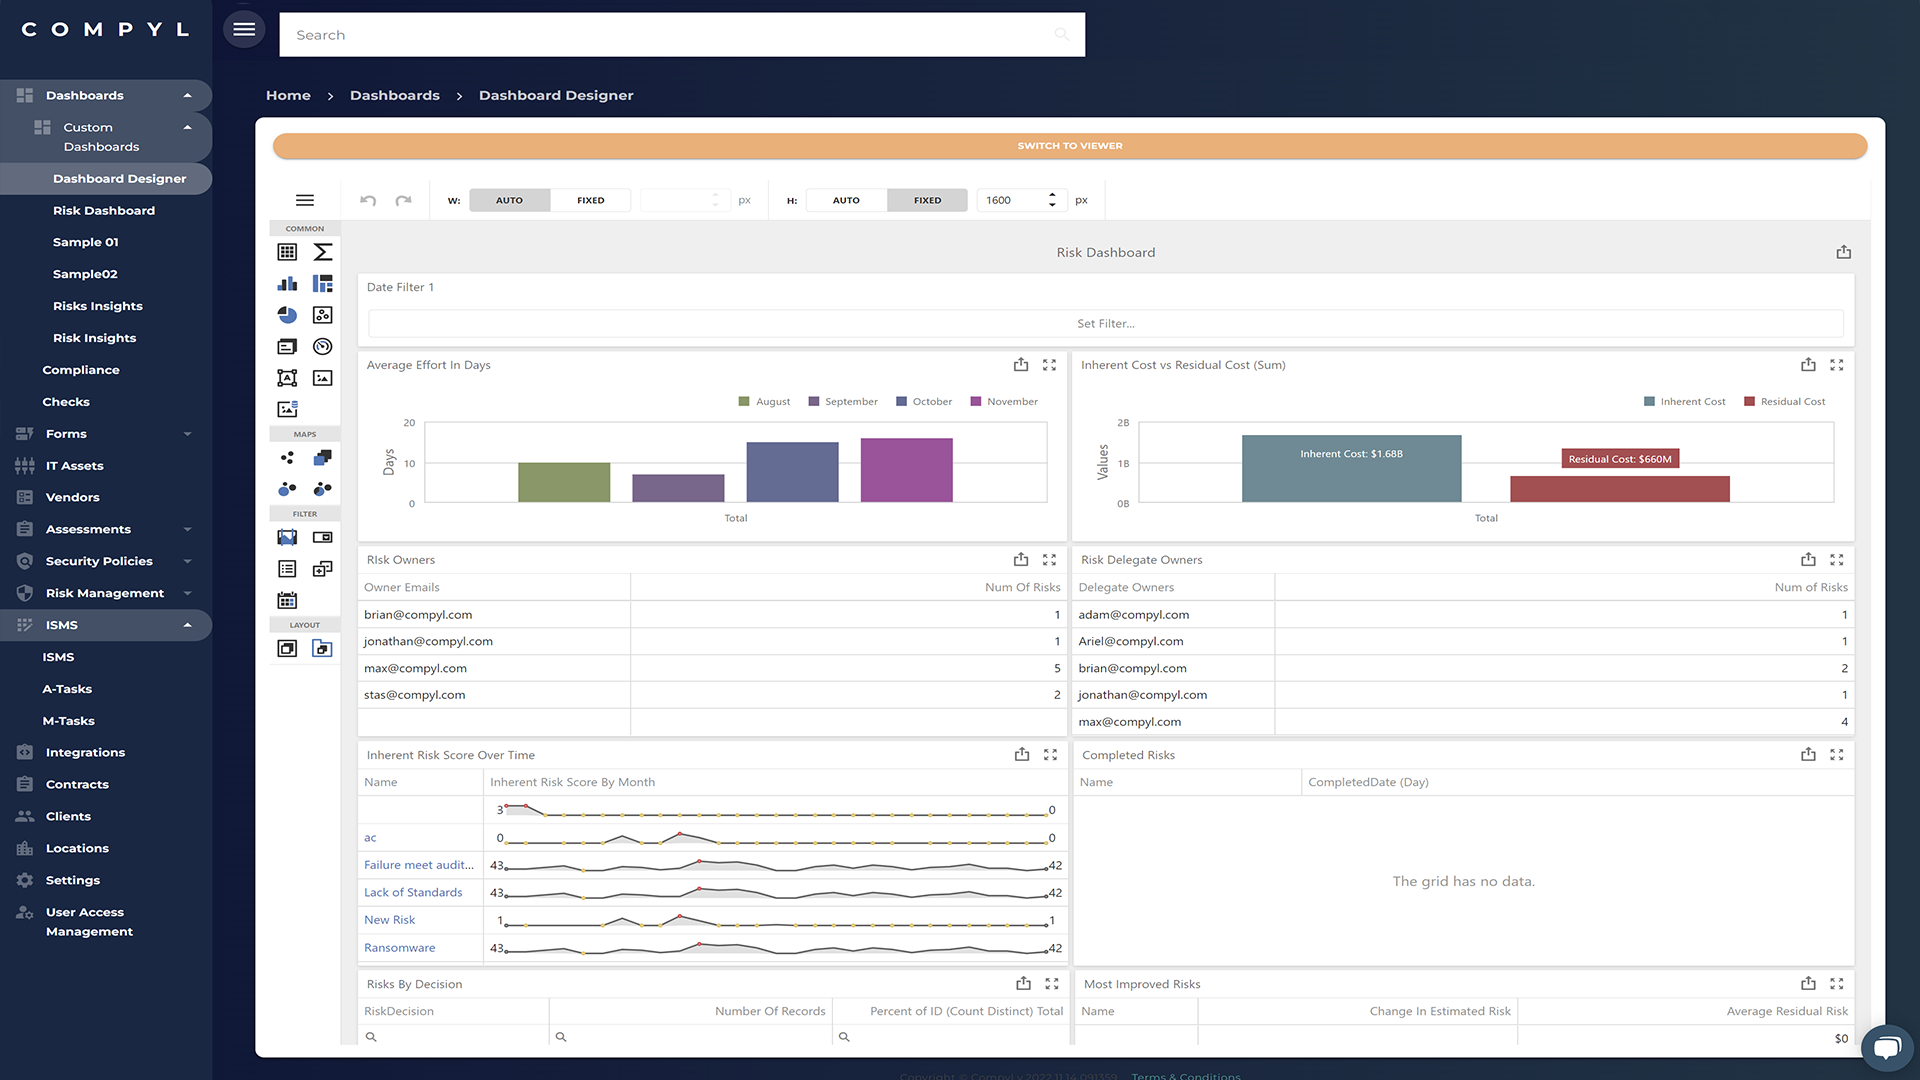Image resolution: width=1920 pixels, height=1080 pixels.
Task: Toggle the undo action in the designer toolbar
Action: [x=367, y=200]
